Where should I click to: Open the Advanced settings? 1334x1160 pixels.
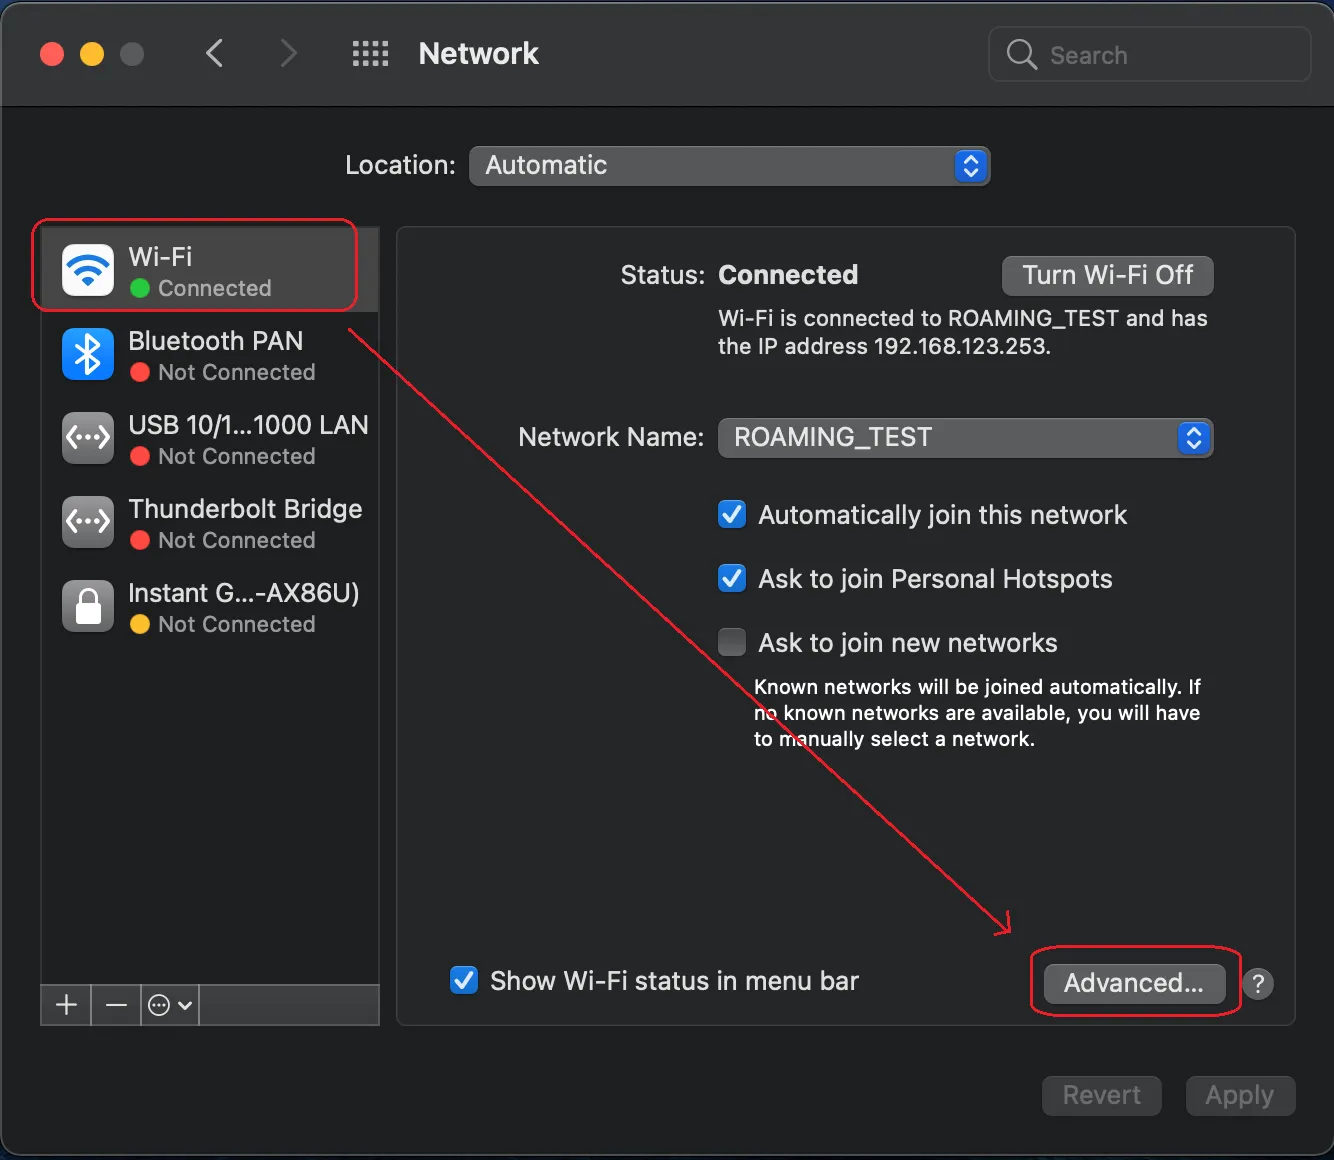[x=1132, y=982]
